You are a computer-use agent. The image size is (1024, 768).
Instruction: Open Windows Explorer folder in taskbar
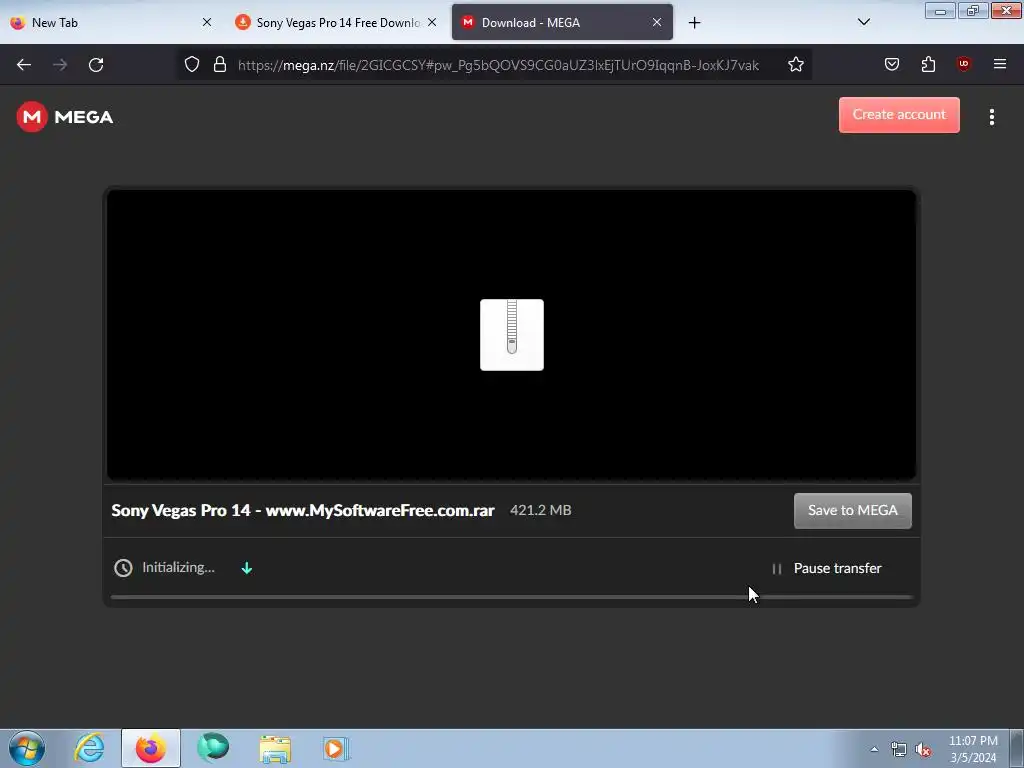(x=275, y=749)
